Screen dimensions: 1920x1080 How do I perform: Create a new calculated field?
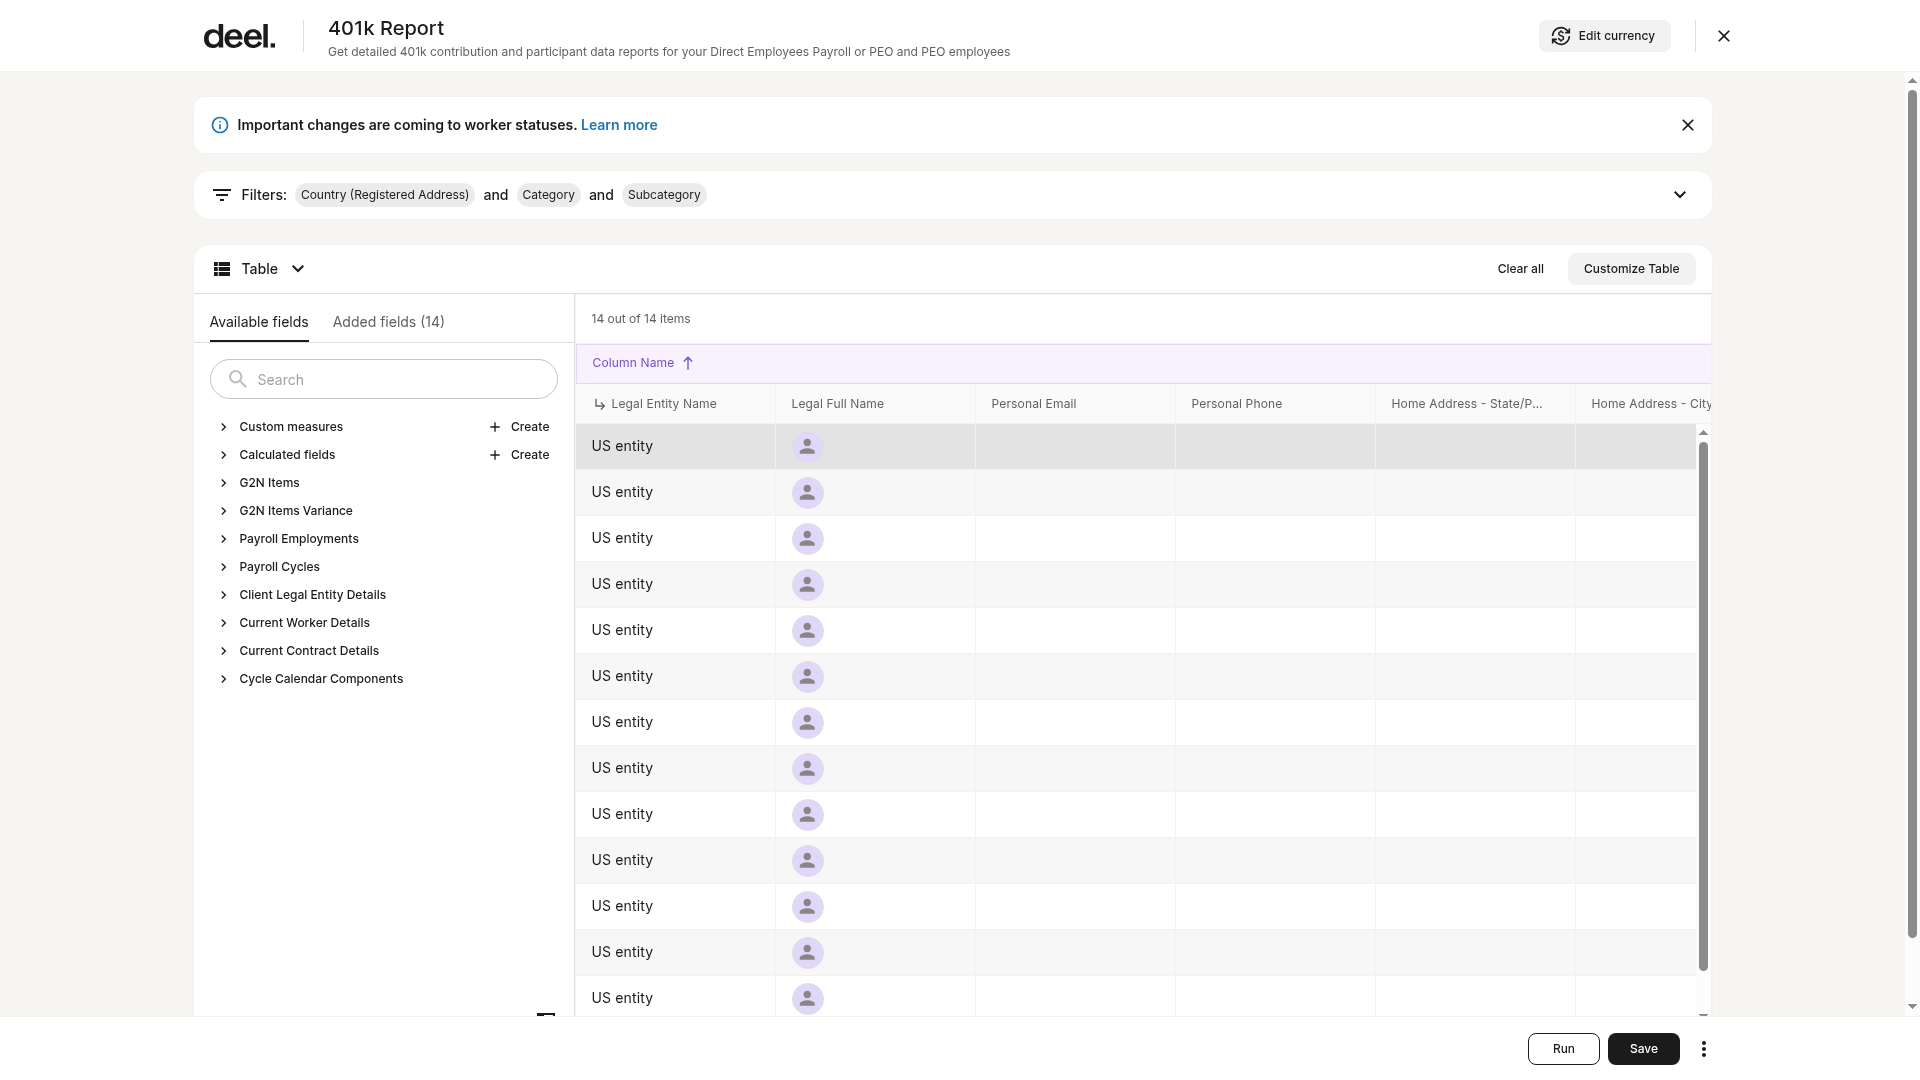519,455
